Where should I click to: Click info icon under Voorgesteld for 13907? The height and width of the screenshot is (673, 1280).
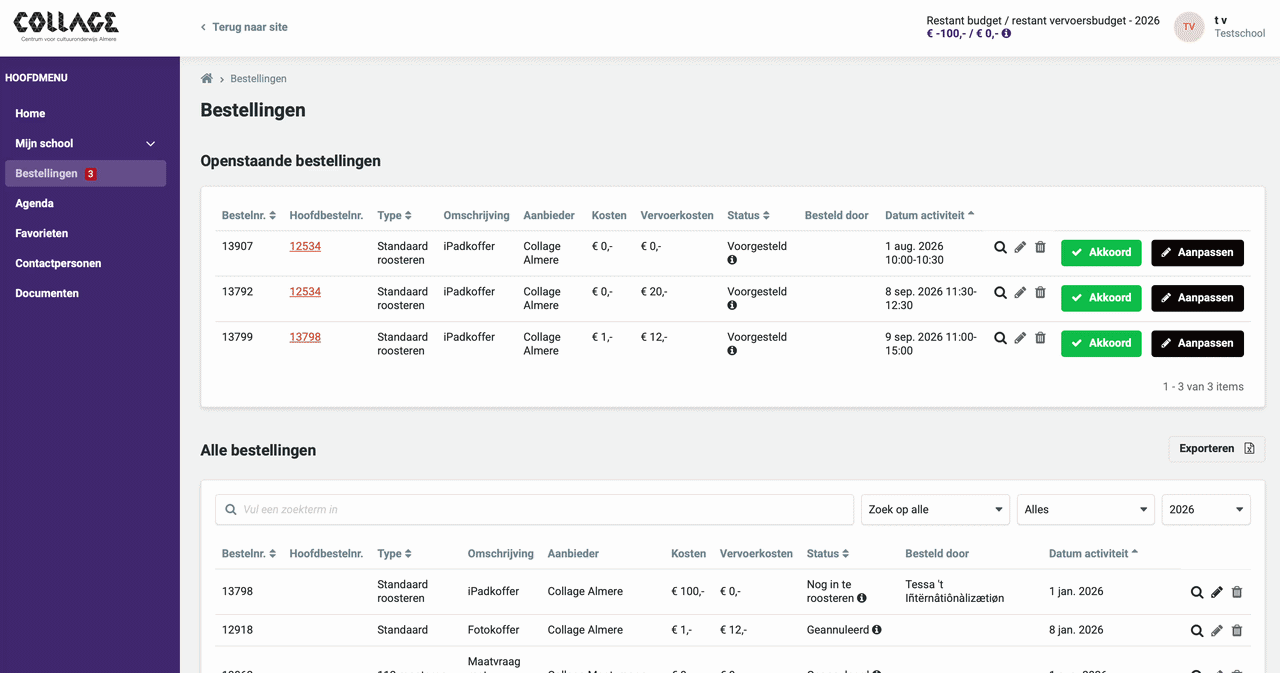click(x=732, y=260)
